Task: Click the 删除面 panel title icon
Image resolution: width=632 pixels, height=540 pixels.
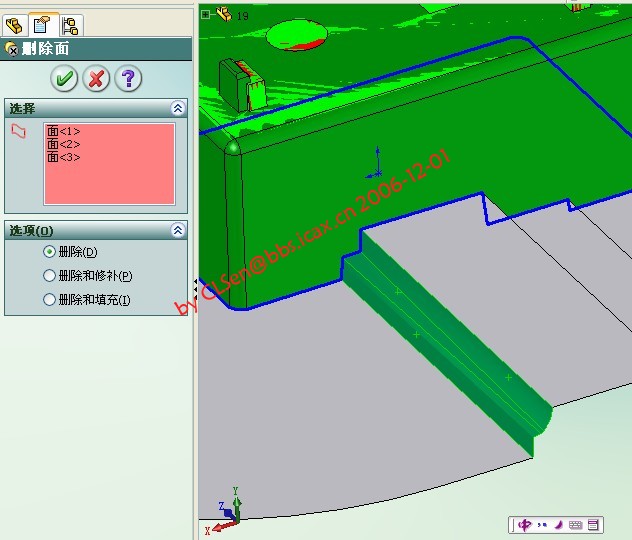Action: pos(11,49)
